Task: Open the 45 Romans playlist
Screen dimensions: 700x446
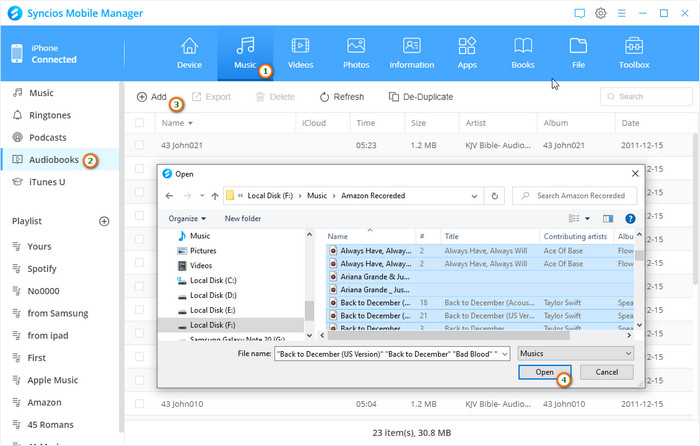Action: pos(50,425)
